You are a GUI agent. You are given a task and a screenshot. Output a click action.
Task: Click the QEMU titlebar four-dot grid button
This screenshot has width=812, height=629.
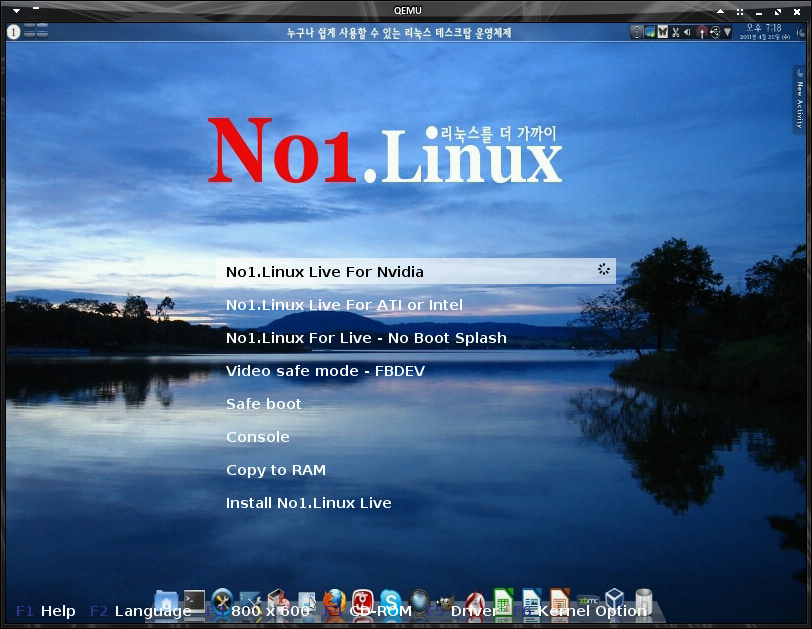coord(740,11)
